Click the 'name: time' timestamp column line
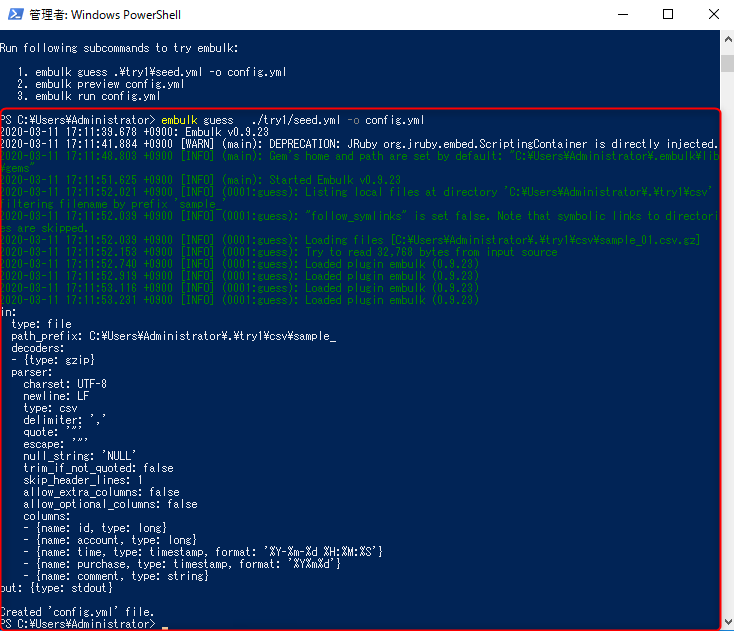Image resolution: width=734 pixels, height=631 pixels. click(x=203, y=552)
